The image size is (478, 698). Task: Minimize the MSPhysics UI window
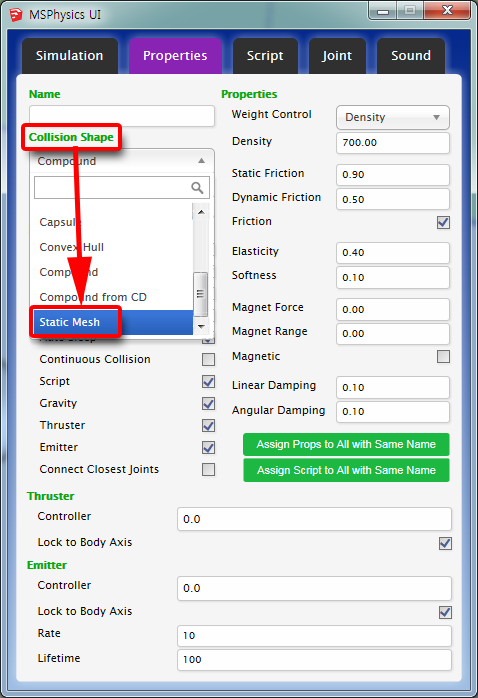[383, 11]
